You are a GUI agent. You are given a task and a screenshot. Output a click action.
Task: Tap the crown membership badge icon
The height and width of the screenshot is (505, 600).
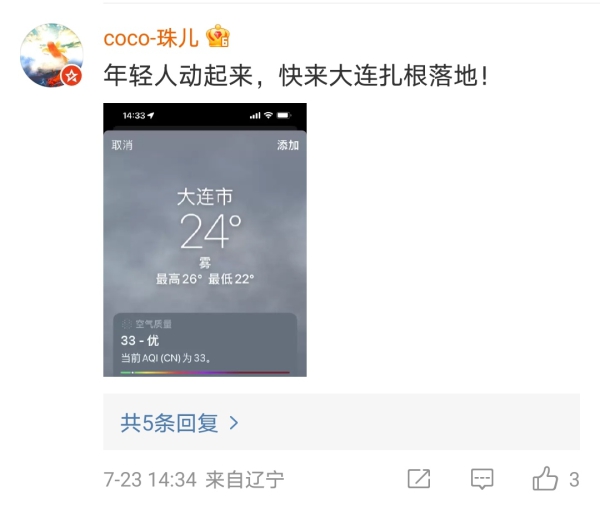tap(218, 36)
